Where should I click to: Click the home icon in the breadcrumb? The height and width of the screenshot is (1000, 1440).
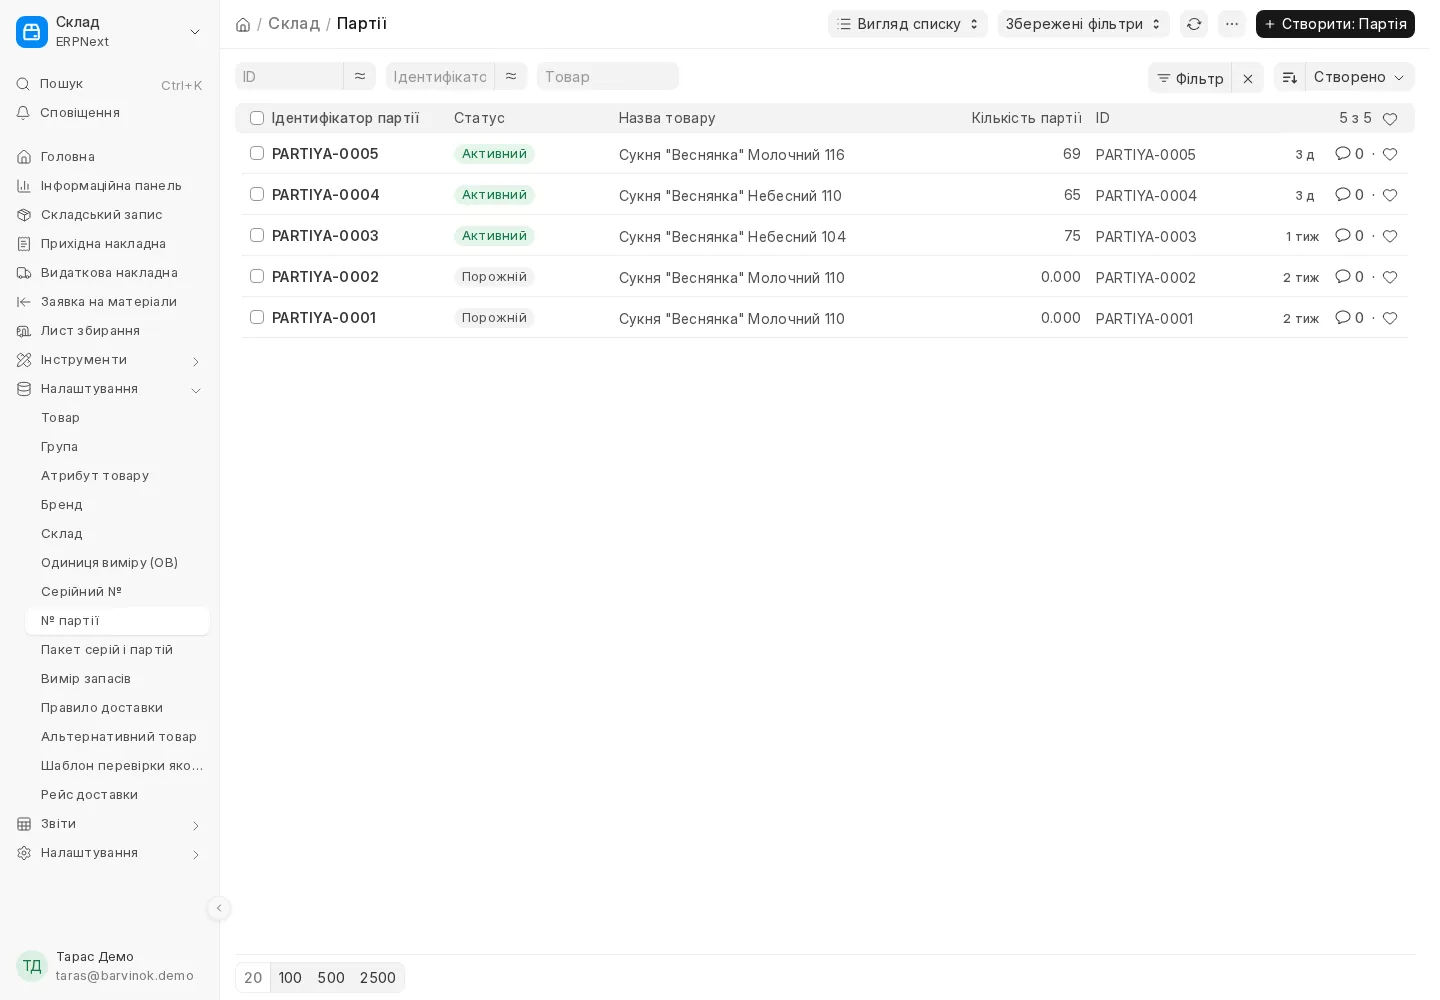tap(243, 24)
